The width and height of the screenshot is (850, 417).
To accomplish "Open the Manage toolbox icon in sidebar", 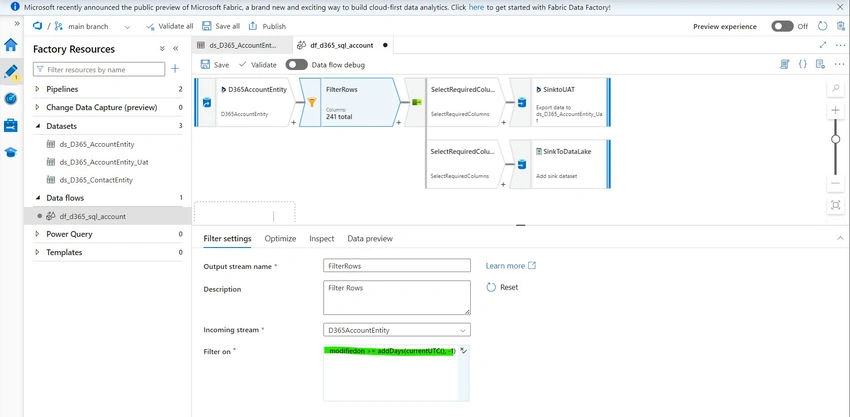I will 10,125.
